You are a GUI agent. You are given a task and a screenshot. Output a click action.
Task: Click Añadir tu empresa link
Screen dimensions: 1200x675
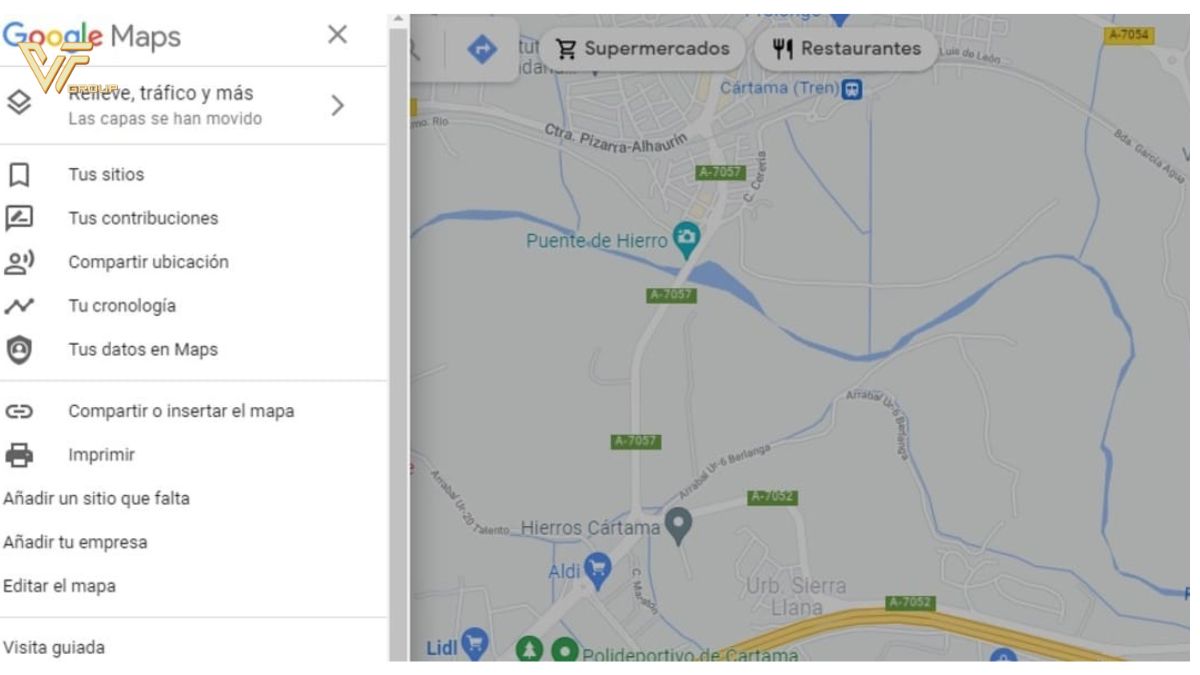(73, 542)
